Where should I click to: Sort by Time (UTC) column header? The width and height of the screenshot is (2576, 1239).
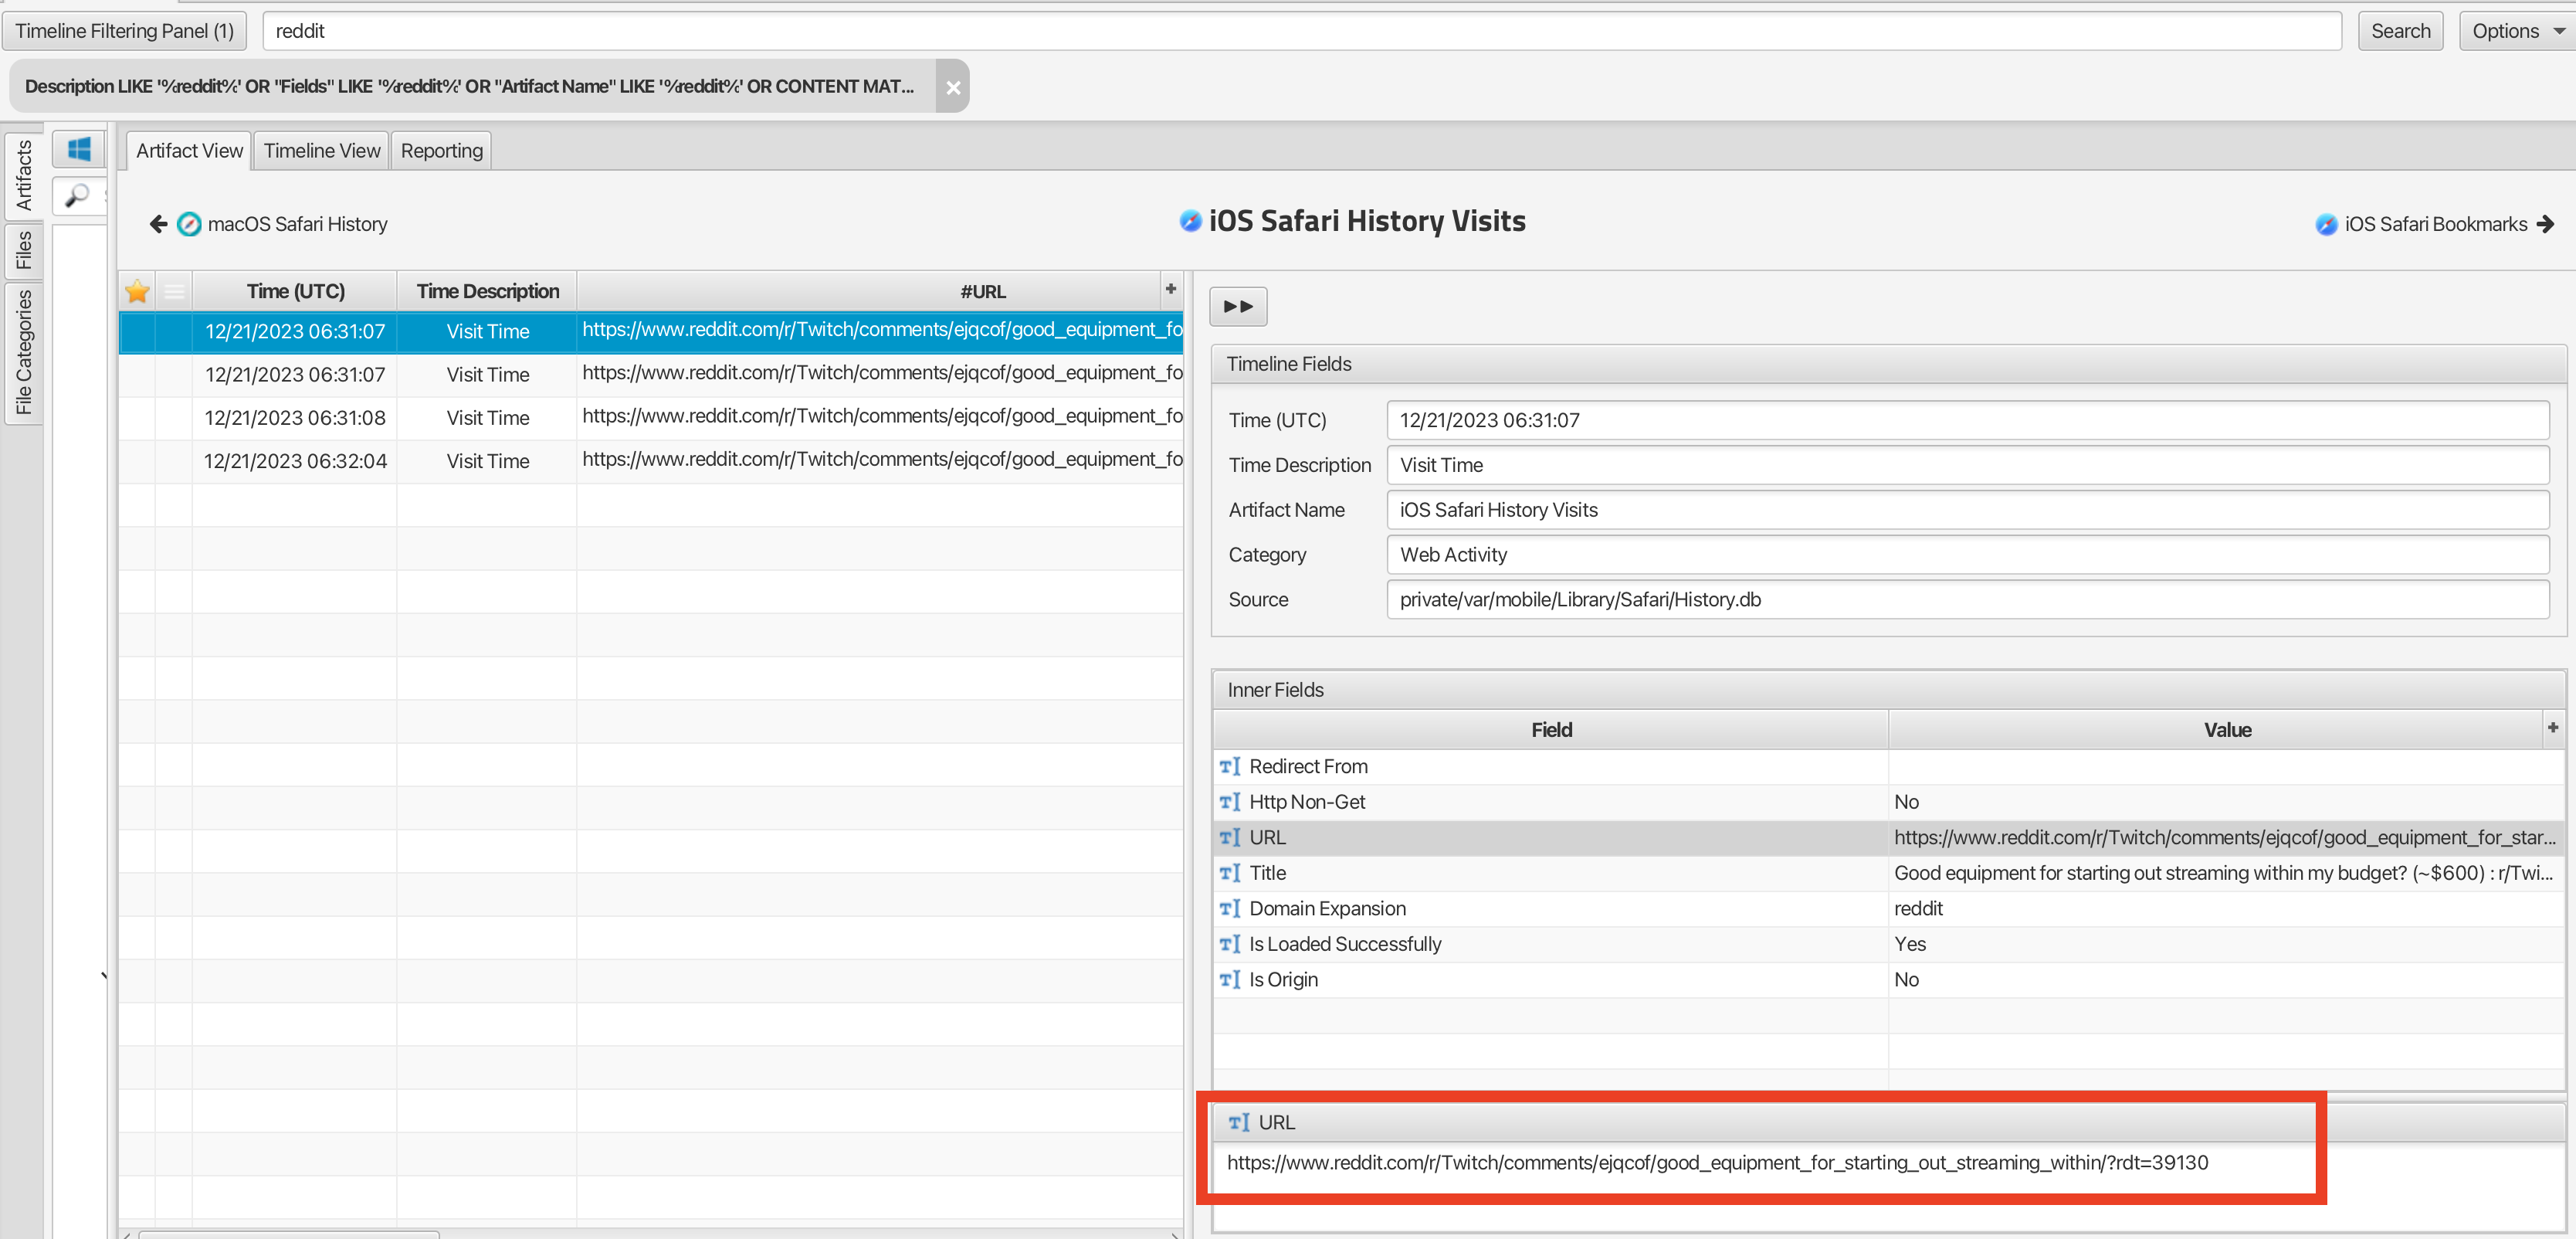pos(295,291)
